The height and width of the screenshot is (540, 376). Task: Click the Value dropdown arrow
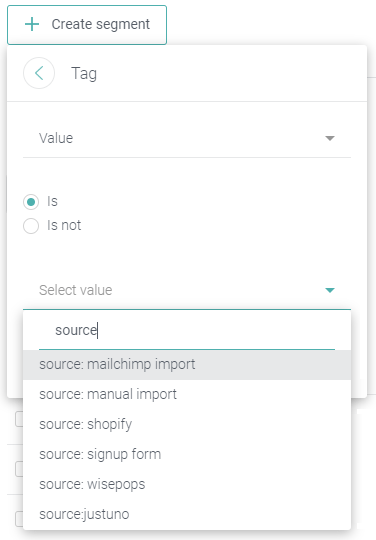(330, 138)
